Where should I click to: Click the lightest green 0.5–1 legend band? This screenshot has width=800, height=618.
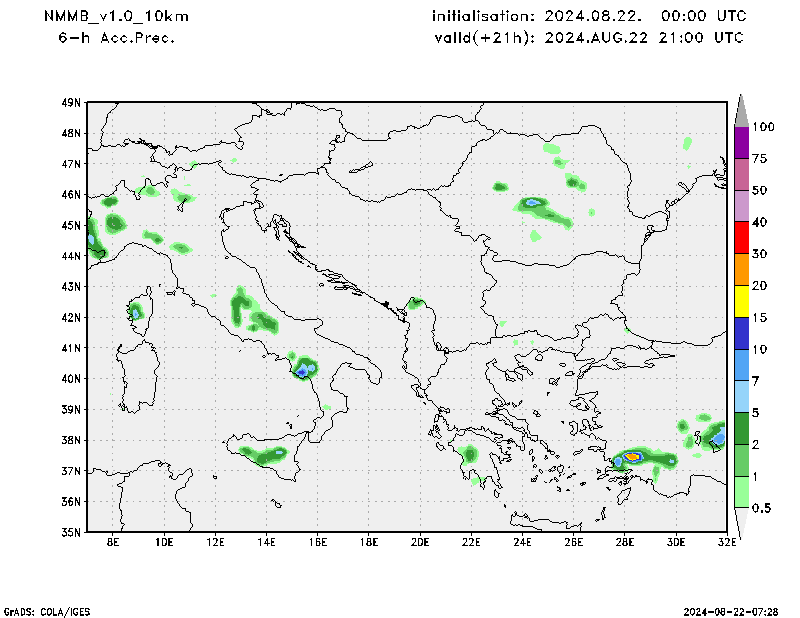click(x=742, y=492)
